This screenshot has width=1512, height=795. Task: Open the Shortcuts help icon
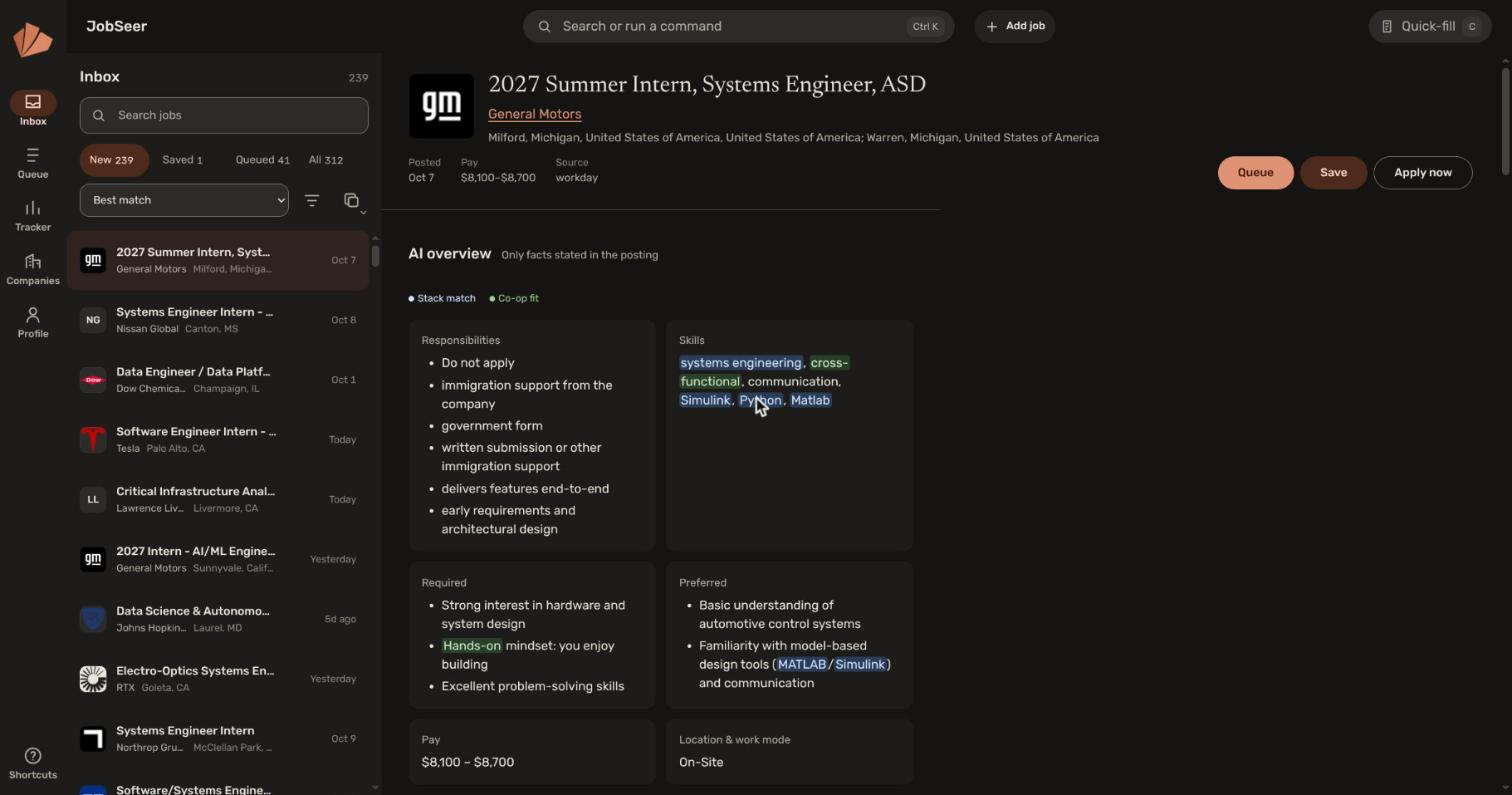[33, 763]
